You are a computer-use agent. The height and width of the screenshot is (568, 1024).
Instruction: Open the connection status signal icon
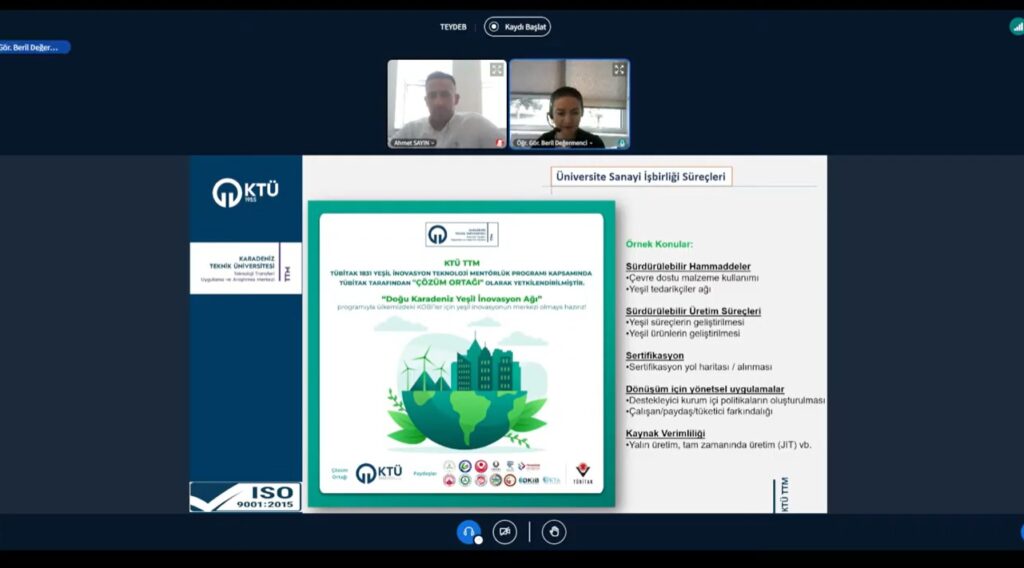click(x=1017, y=27)
